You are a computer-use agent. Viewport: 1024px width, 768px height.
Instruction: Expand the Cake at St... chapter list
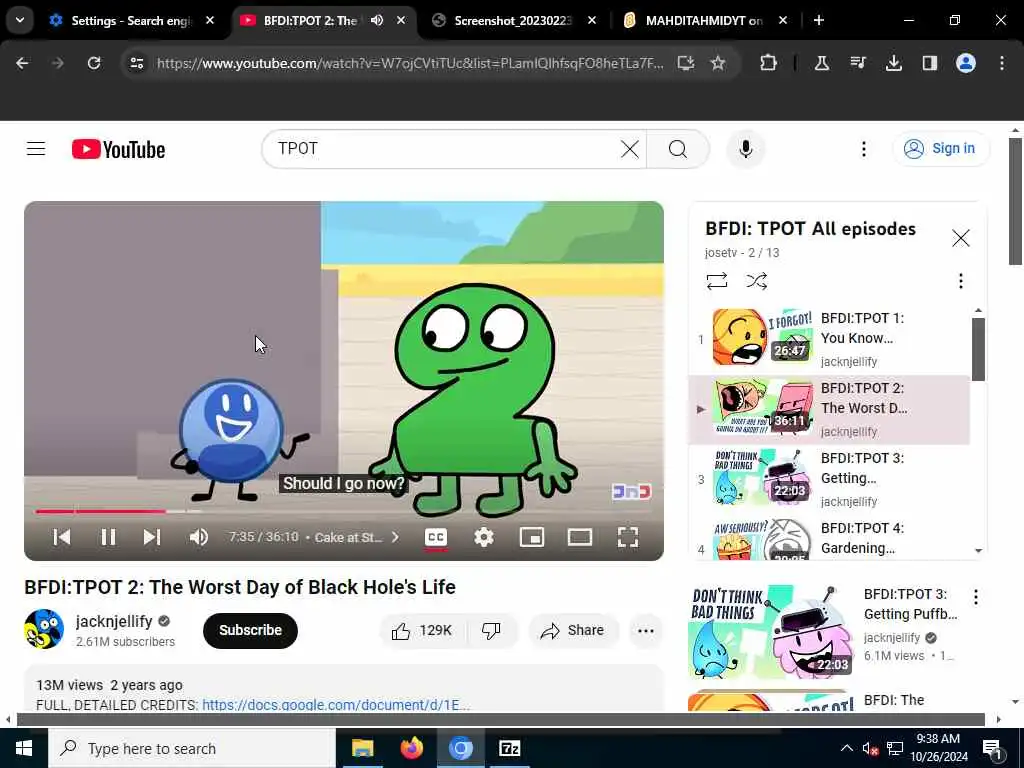[357, 537]
